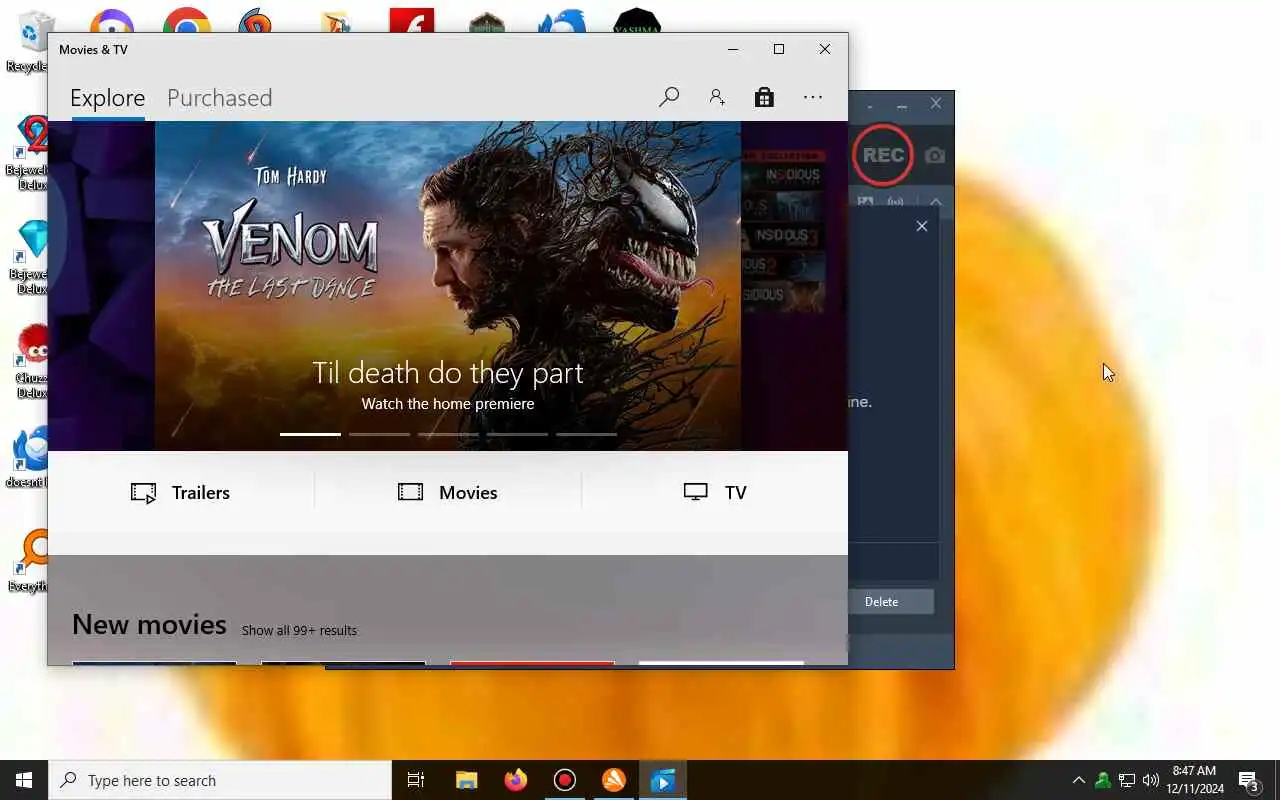1280x800 pixels.
Task: Open network settings tray icon
Action: 1126,780
